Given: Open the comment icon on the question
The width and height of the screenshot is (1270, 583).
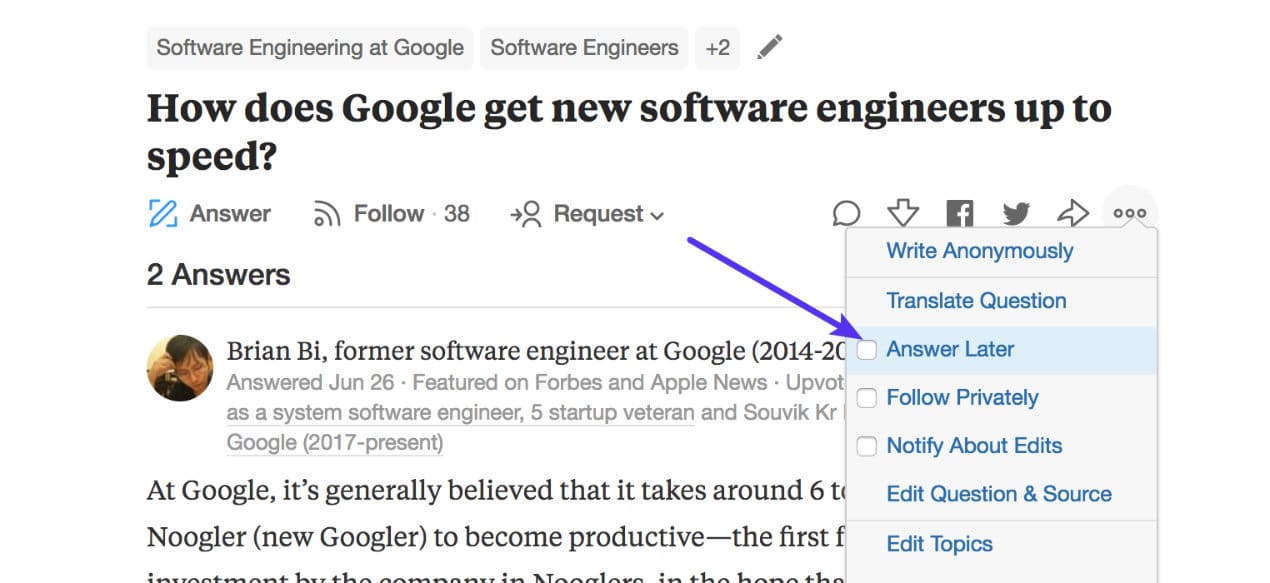Looking at the screenshot, I should (845, 212).
